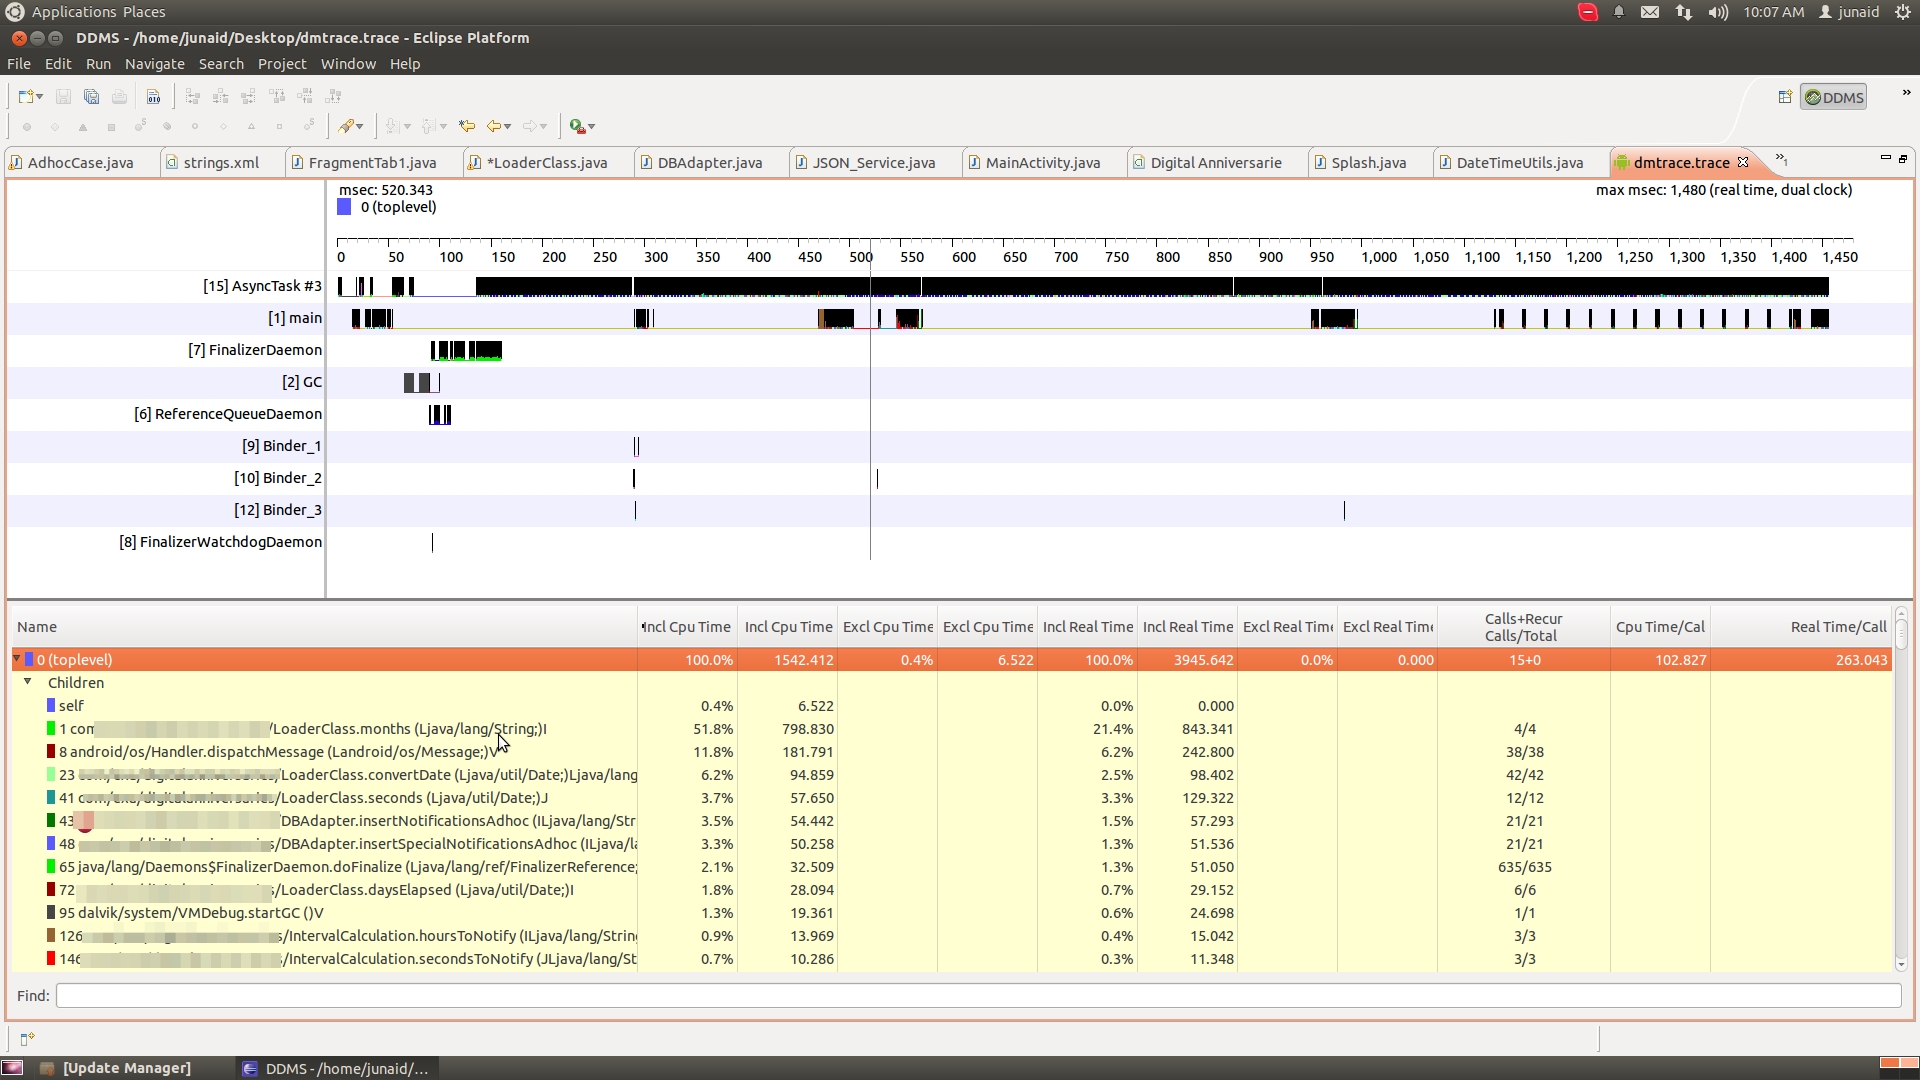The height and width of the screenshot is (1080, 1920).
Task: Click the red Skype indicator in top panel
Action: click(x=1588, y=12)
